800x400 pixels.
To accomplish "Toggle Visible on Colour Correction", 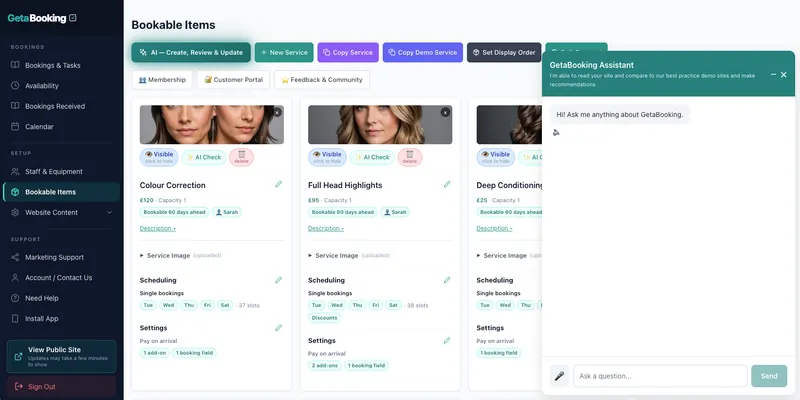I will click(x=159, y=157).
